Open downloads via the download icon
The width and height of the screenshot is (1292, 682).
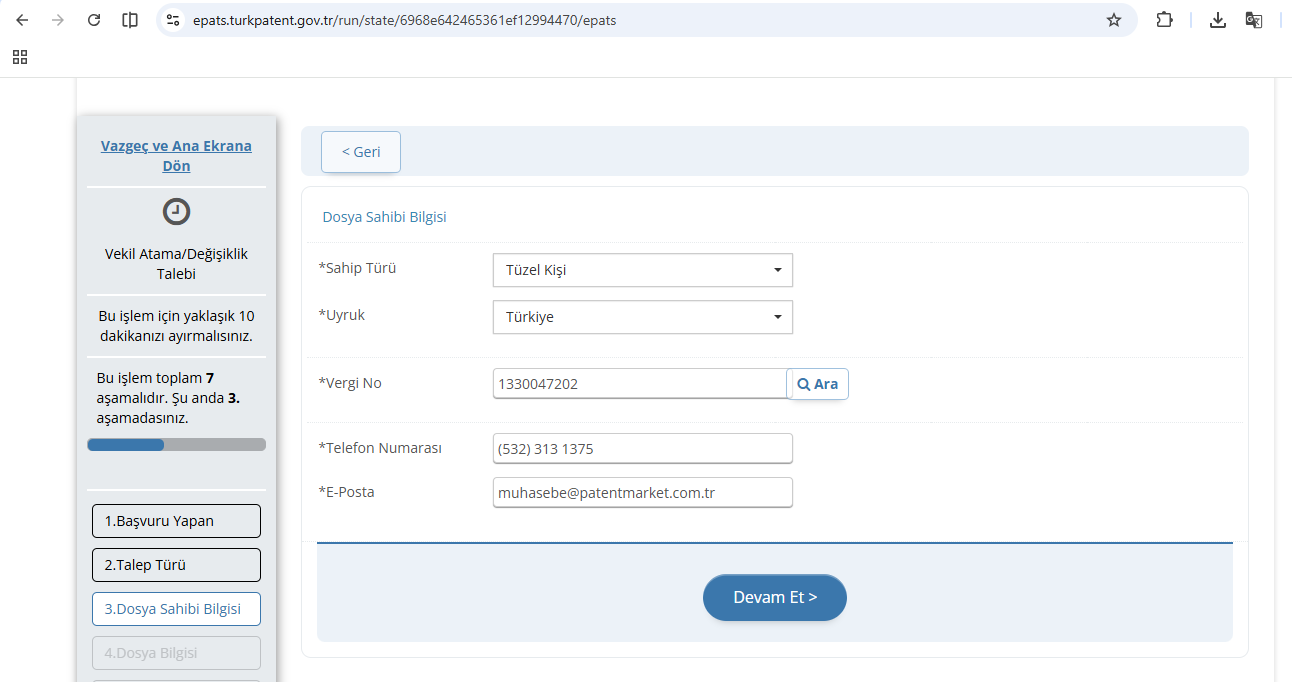tap(1217, 20)
